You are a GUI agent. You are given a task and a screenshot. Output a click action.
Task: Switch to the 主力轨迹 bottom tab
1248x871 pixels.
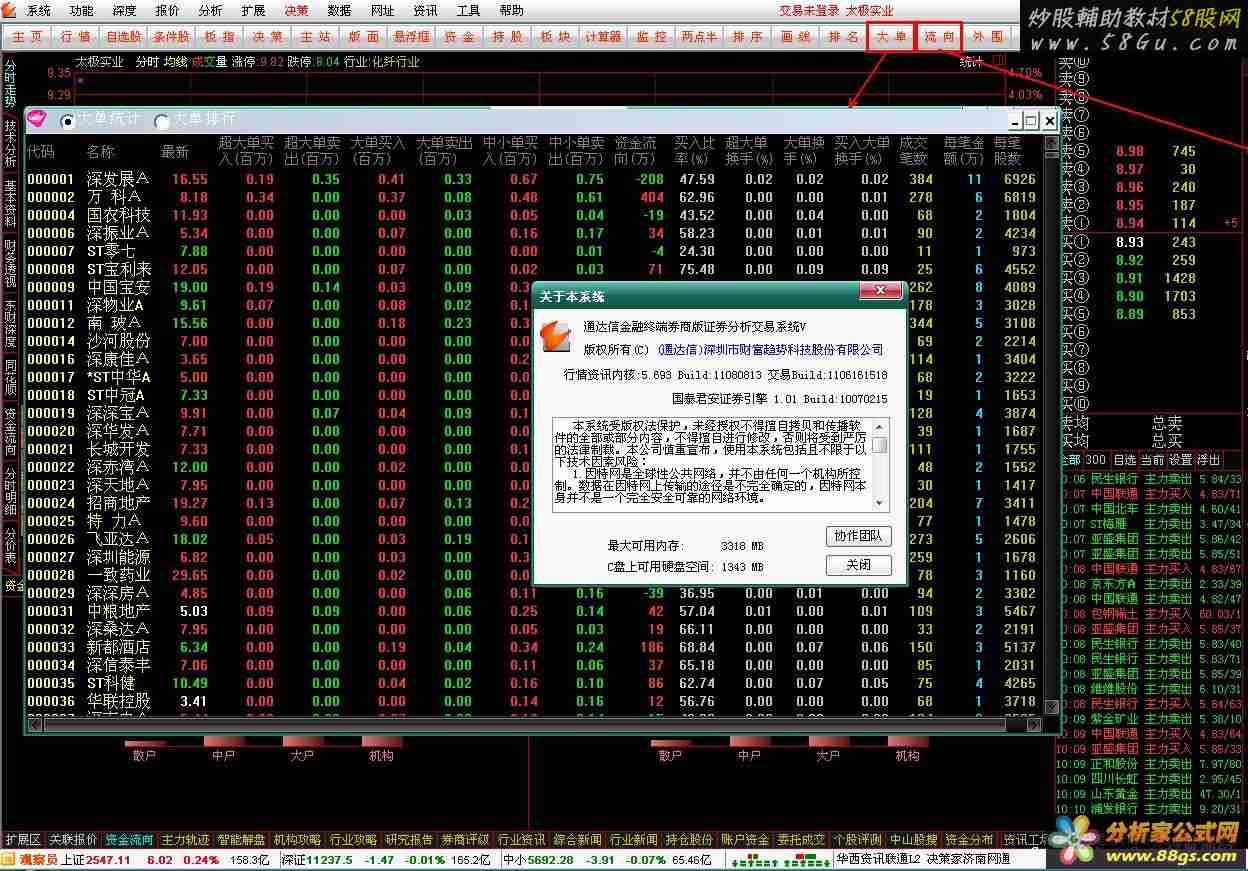185,839
